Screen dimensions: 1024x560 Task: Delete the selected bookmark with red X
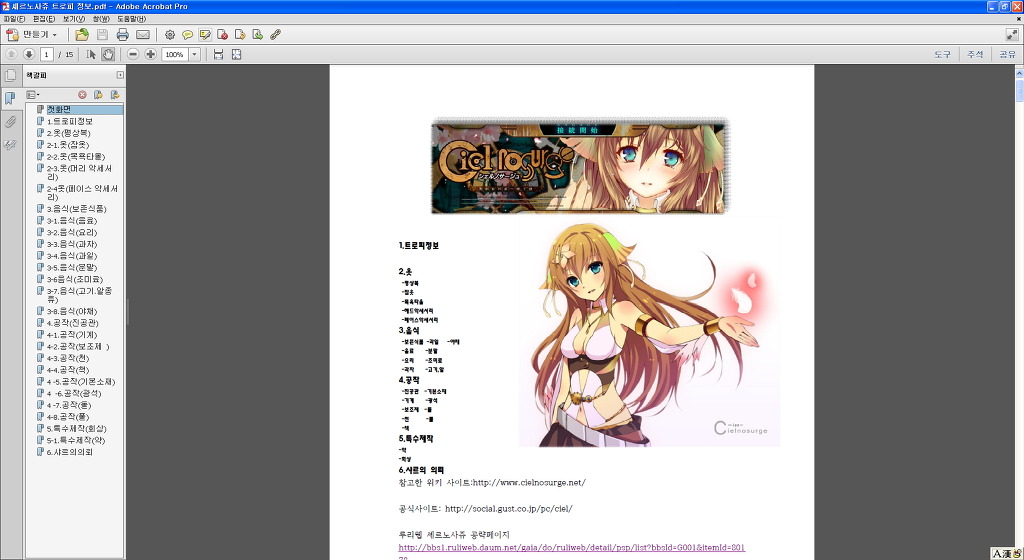pyautogui.click(x=83, y=94)
